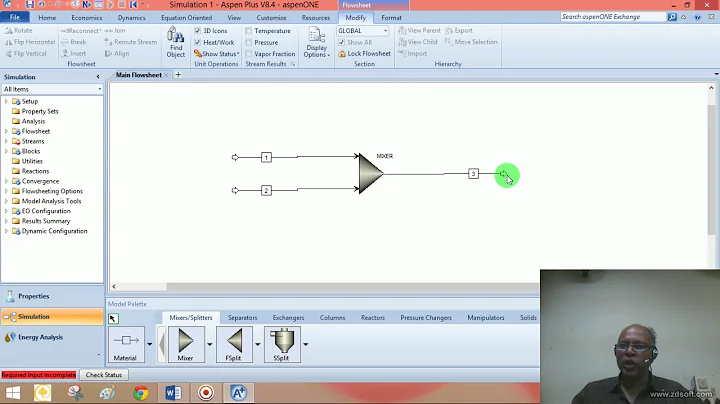Open Windows Start button
The image size is (720, 404).
pyautogui.click(x=13, y=393)
